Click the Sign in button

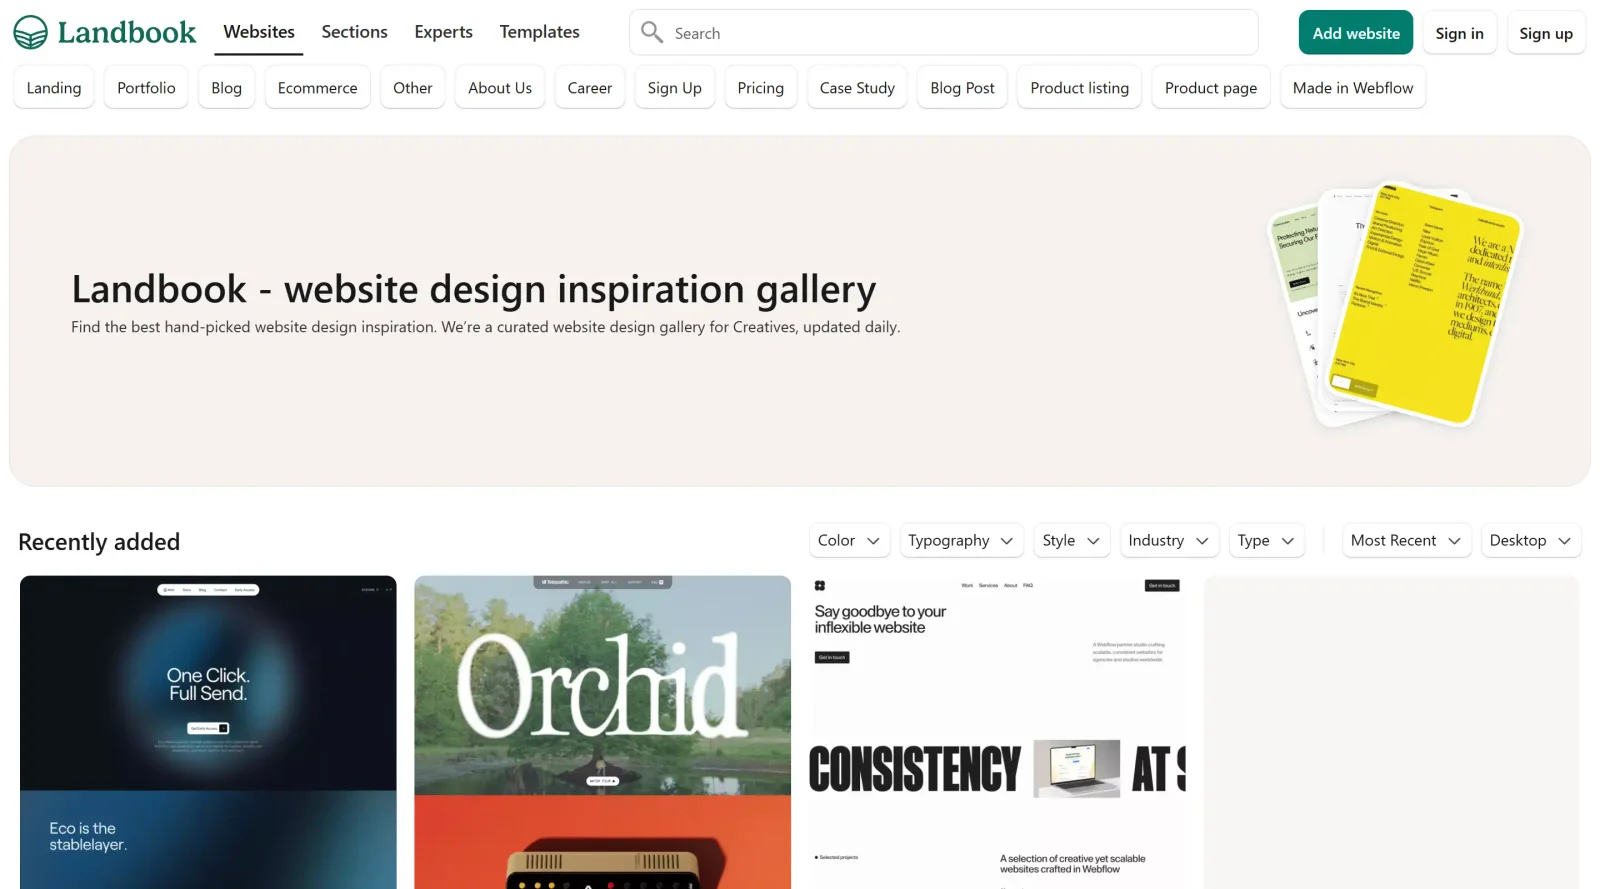(x=1459, y=33)
